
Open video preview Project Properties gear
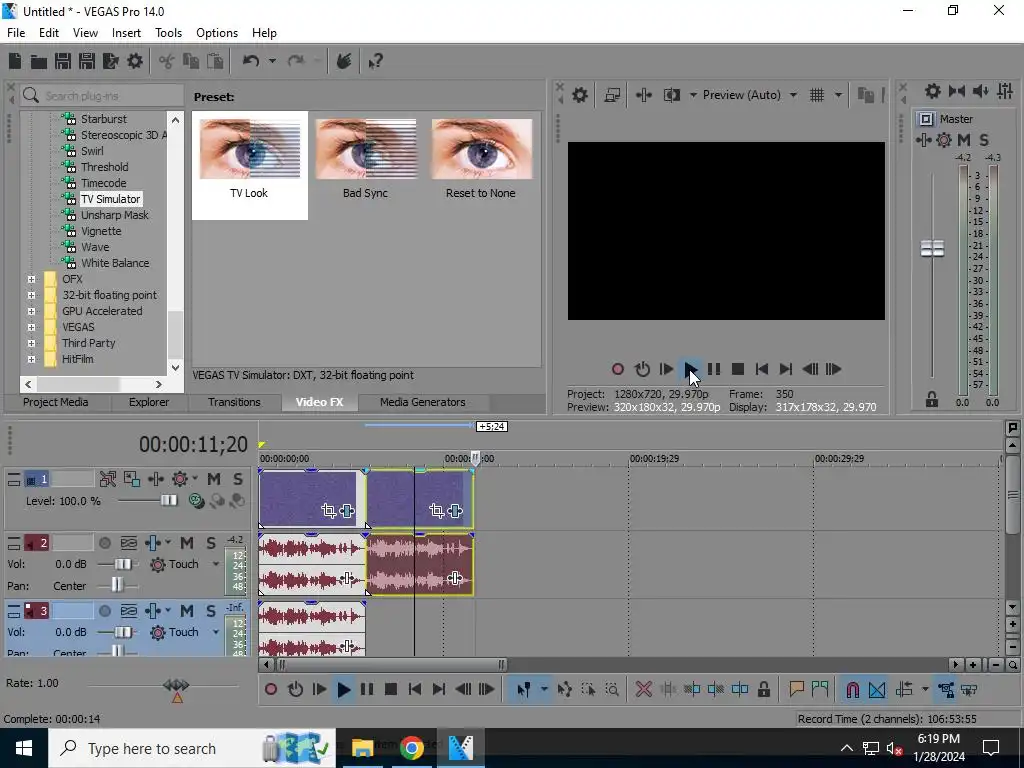coord(580,95)
